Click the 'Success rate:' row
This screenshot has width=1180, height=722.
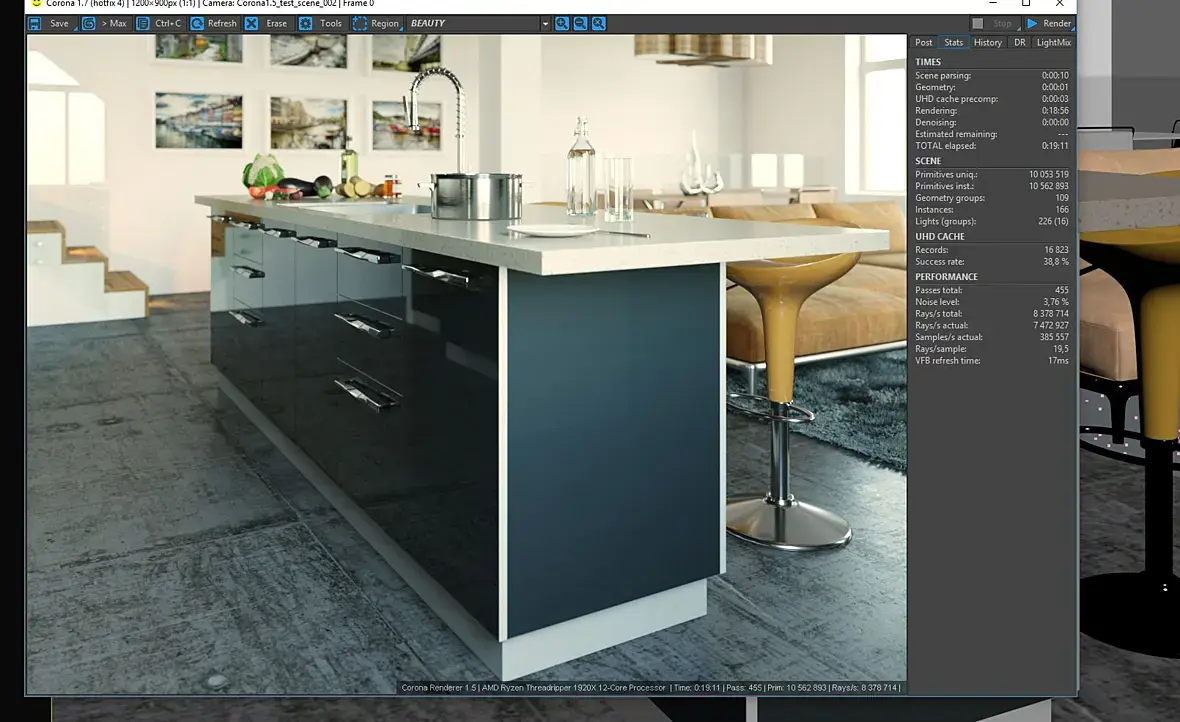click(x=992, y=262)
